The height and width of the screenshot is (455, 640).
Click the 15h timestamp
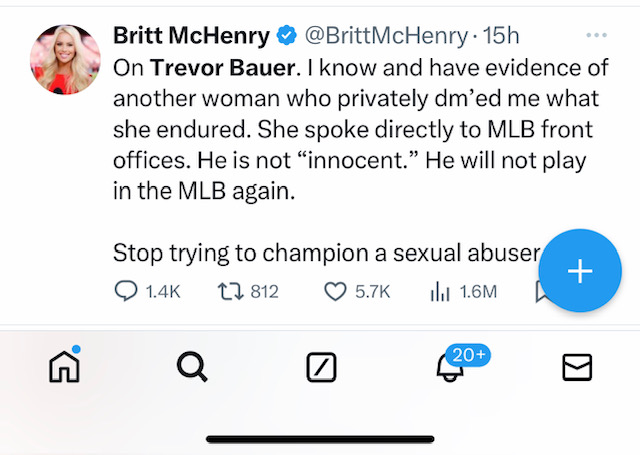pos(502,37)
